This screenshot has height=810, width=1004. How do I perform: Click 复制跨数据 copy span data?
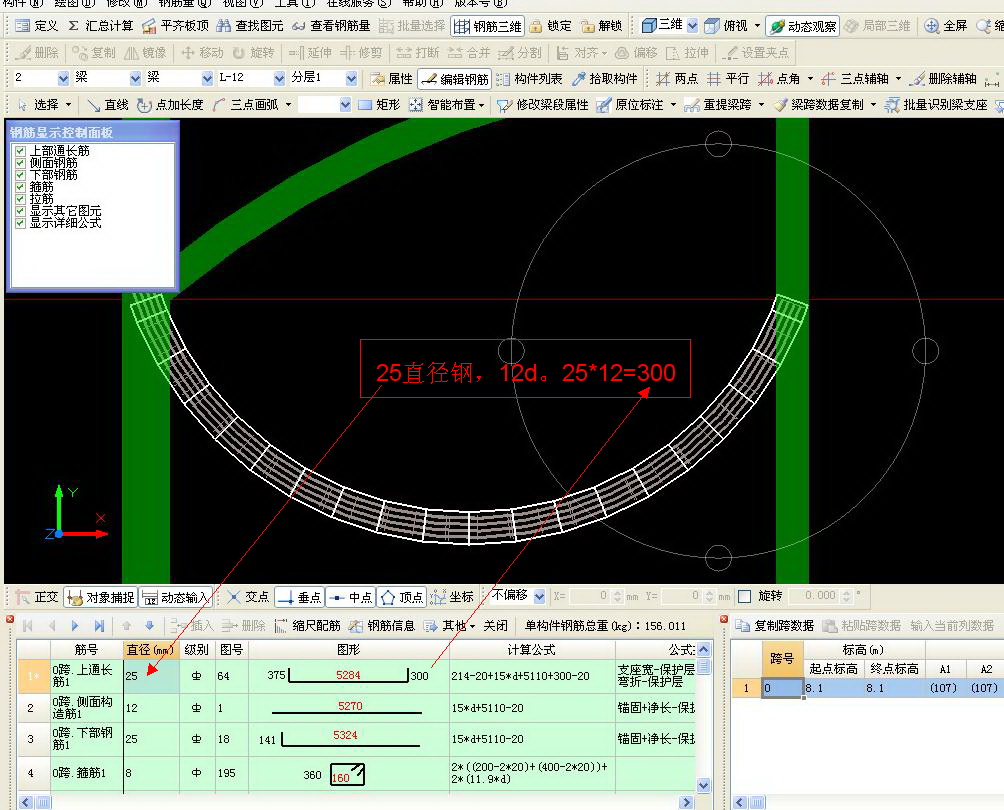(x=775, y=626)
